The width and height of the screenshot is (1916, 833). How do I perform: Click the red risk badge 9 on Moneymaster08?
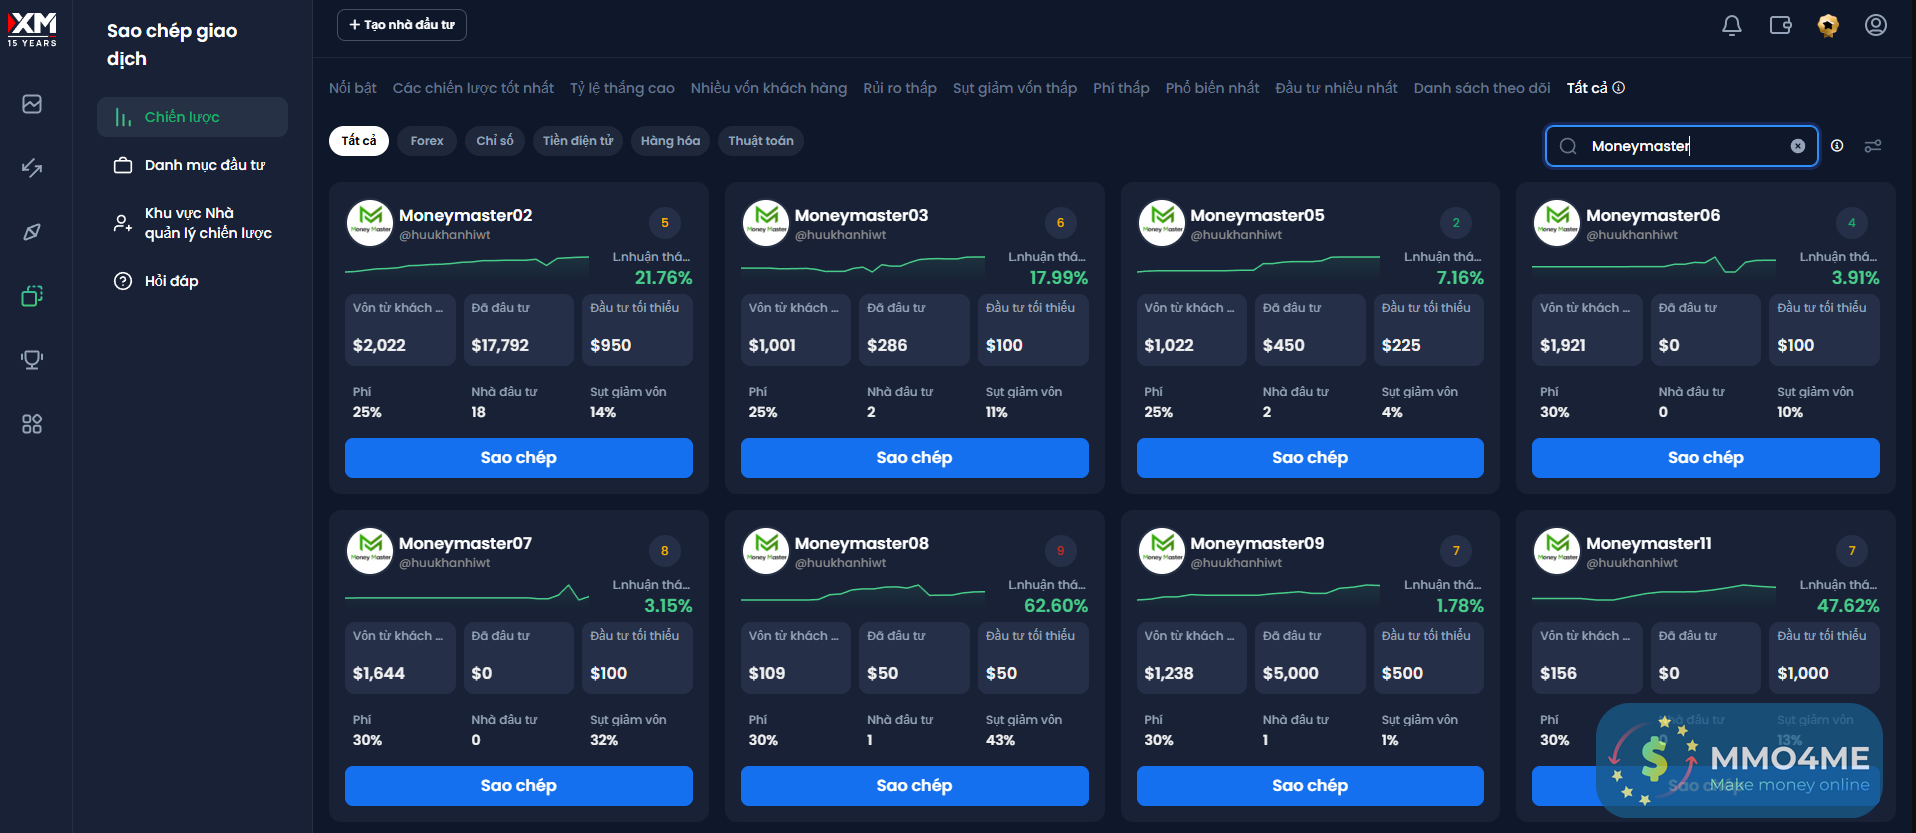tap(1061, 551)
